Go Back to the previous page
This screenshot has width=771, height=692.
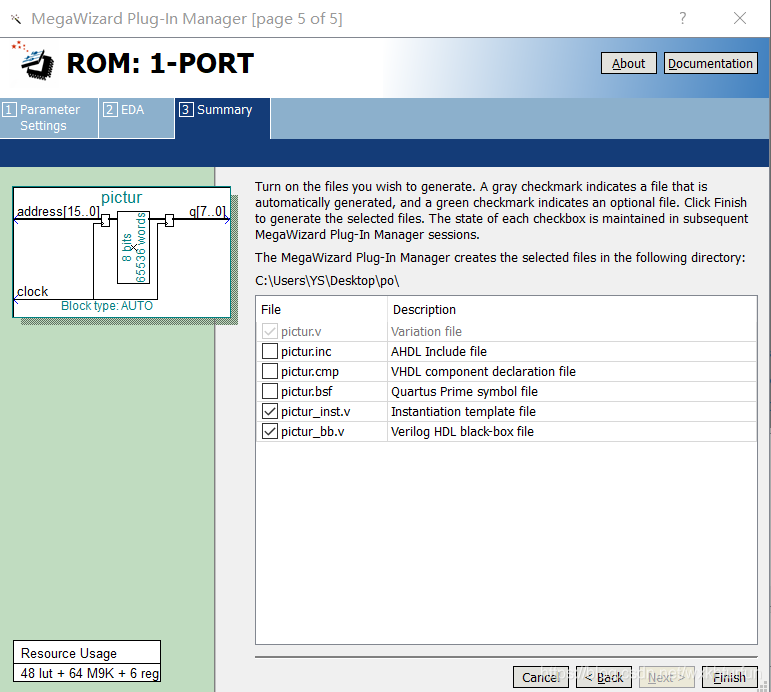coord(603,677)
